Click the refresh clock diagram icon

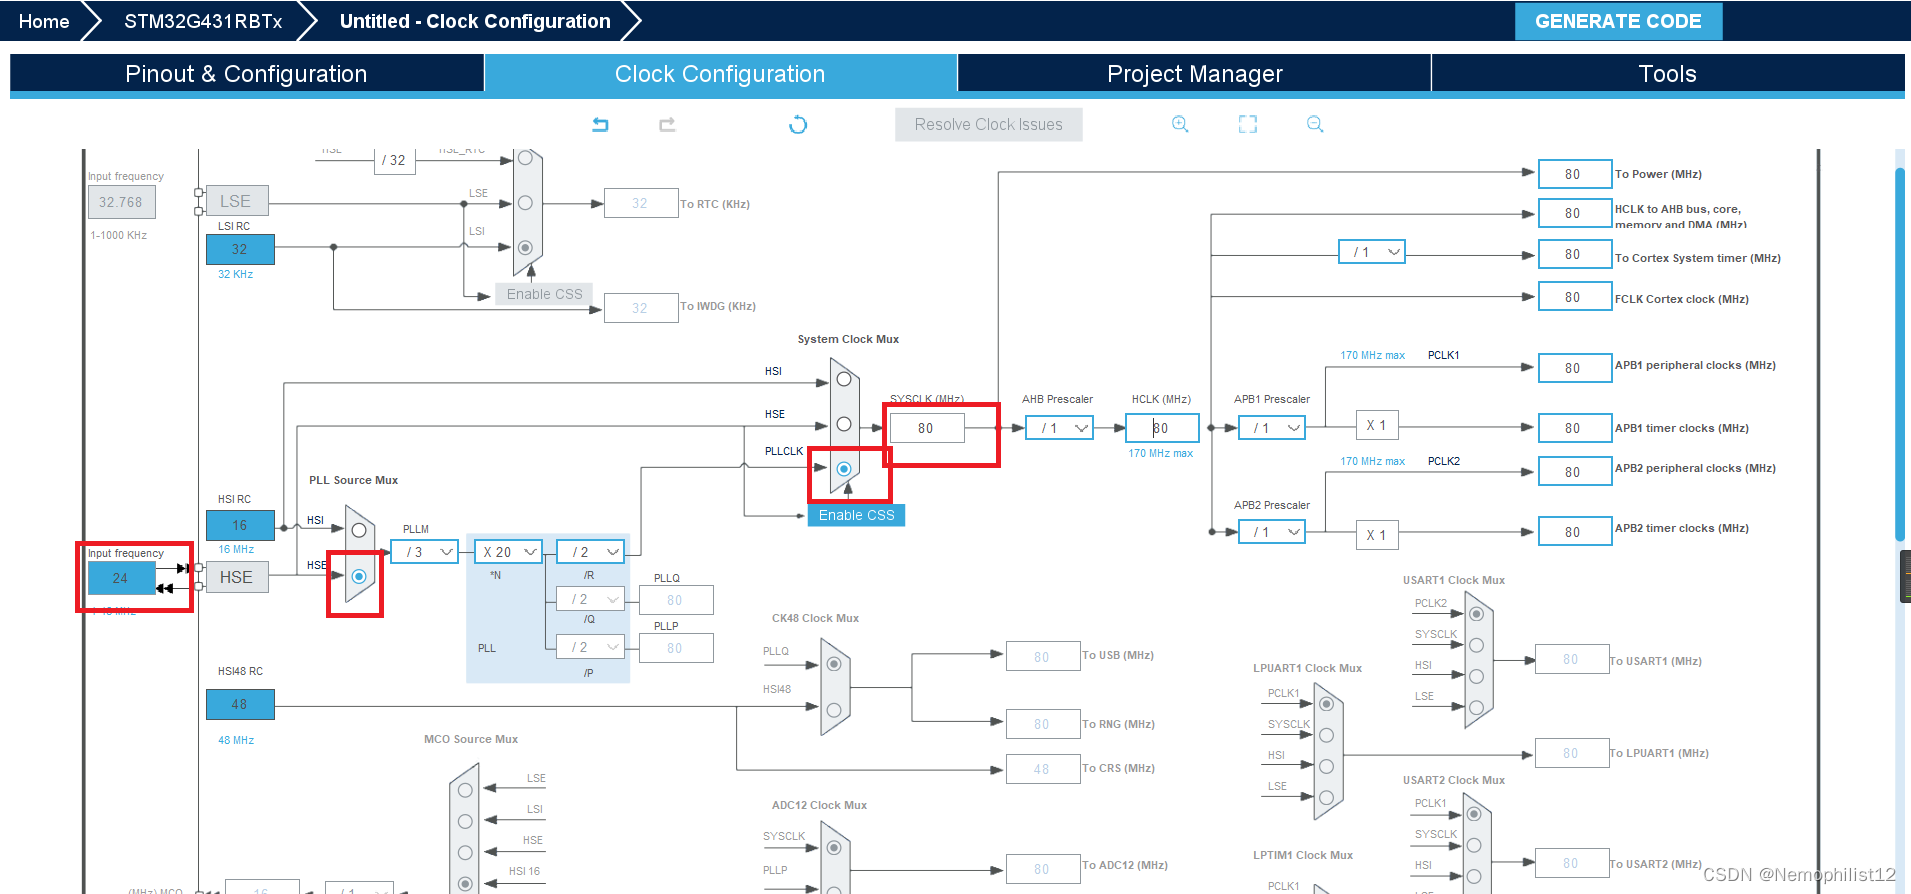click(x=798, y=124)
